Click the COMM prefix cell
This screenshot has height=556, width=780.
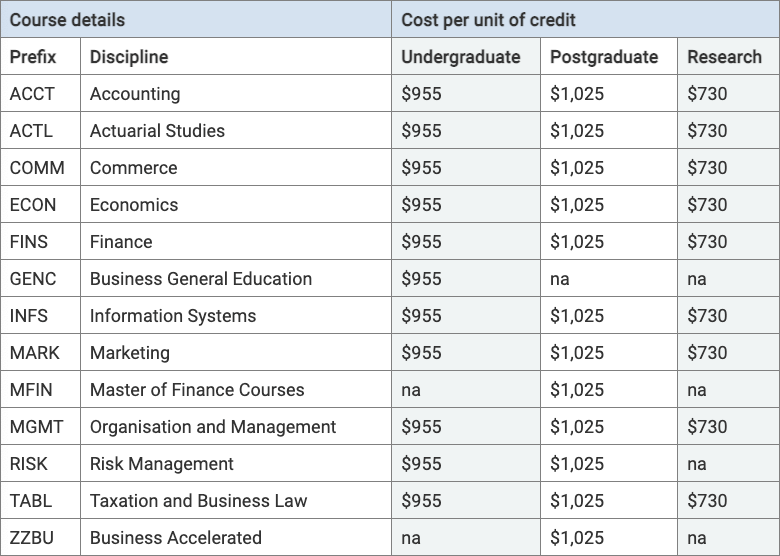[37, 168]
